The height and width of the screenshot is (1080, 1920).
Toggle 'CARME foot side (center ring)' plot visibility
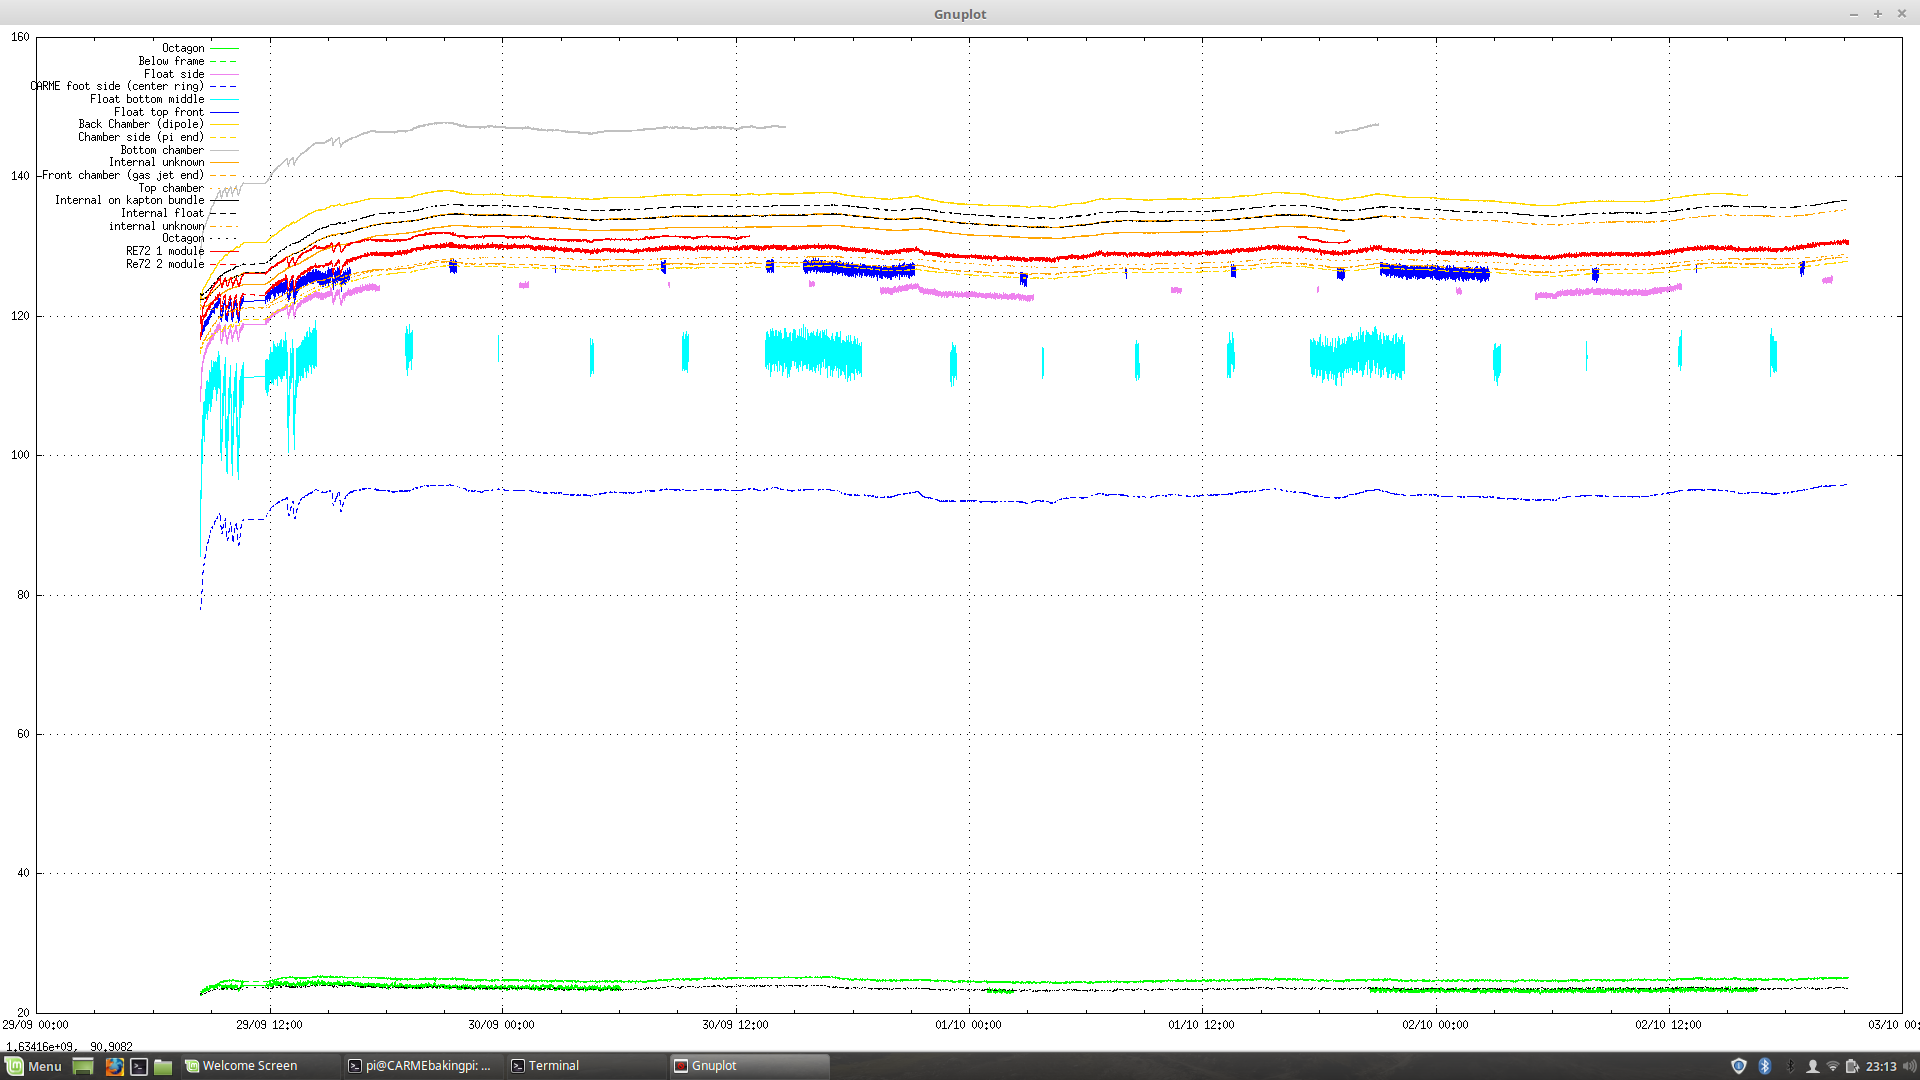point(117,87)
